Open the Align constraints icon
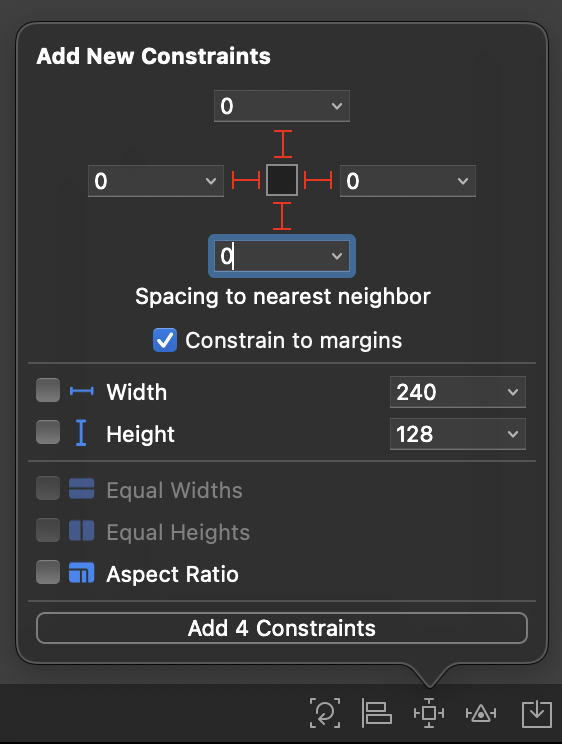562x744 pixels. tap(377, 713)
